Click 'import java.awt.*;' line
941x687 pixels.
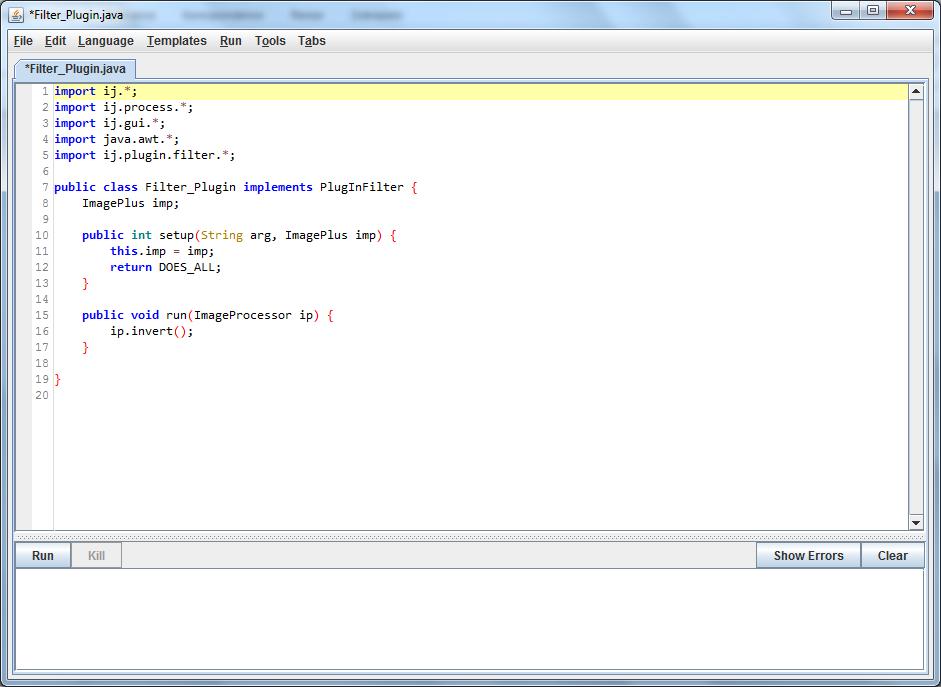click(117, 139)
